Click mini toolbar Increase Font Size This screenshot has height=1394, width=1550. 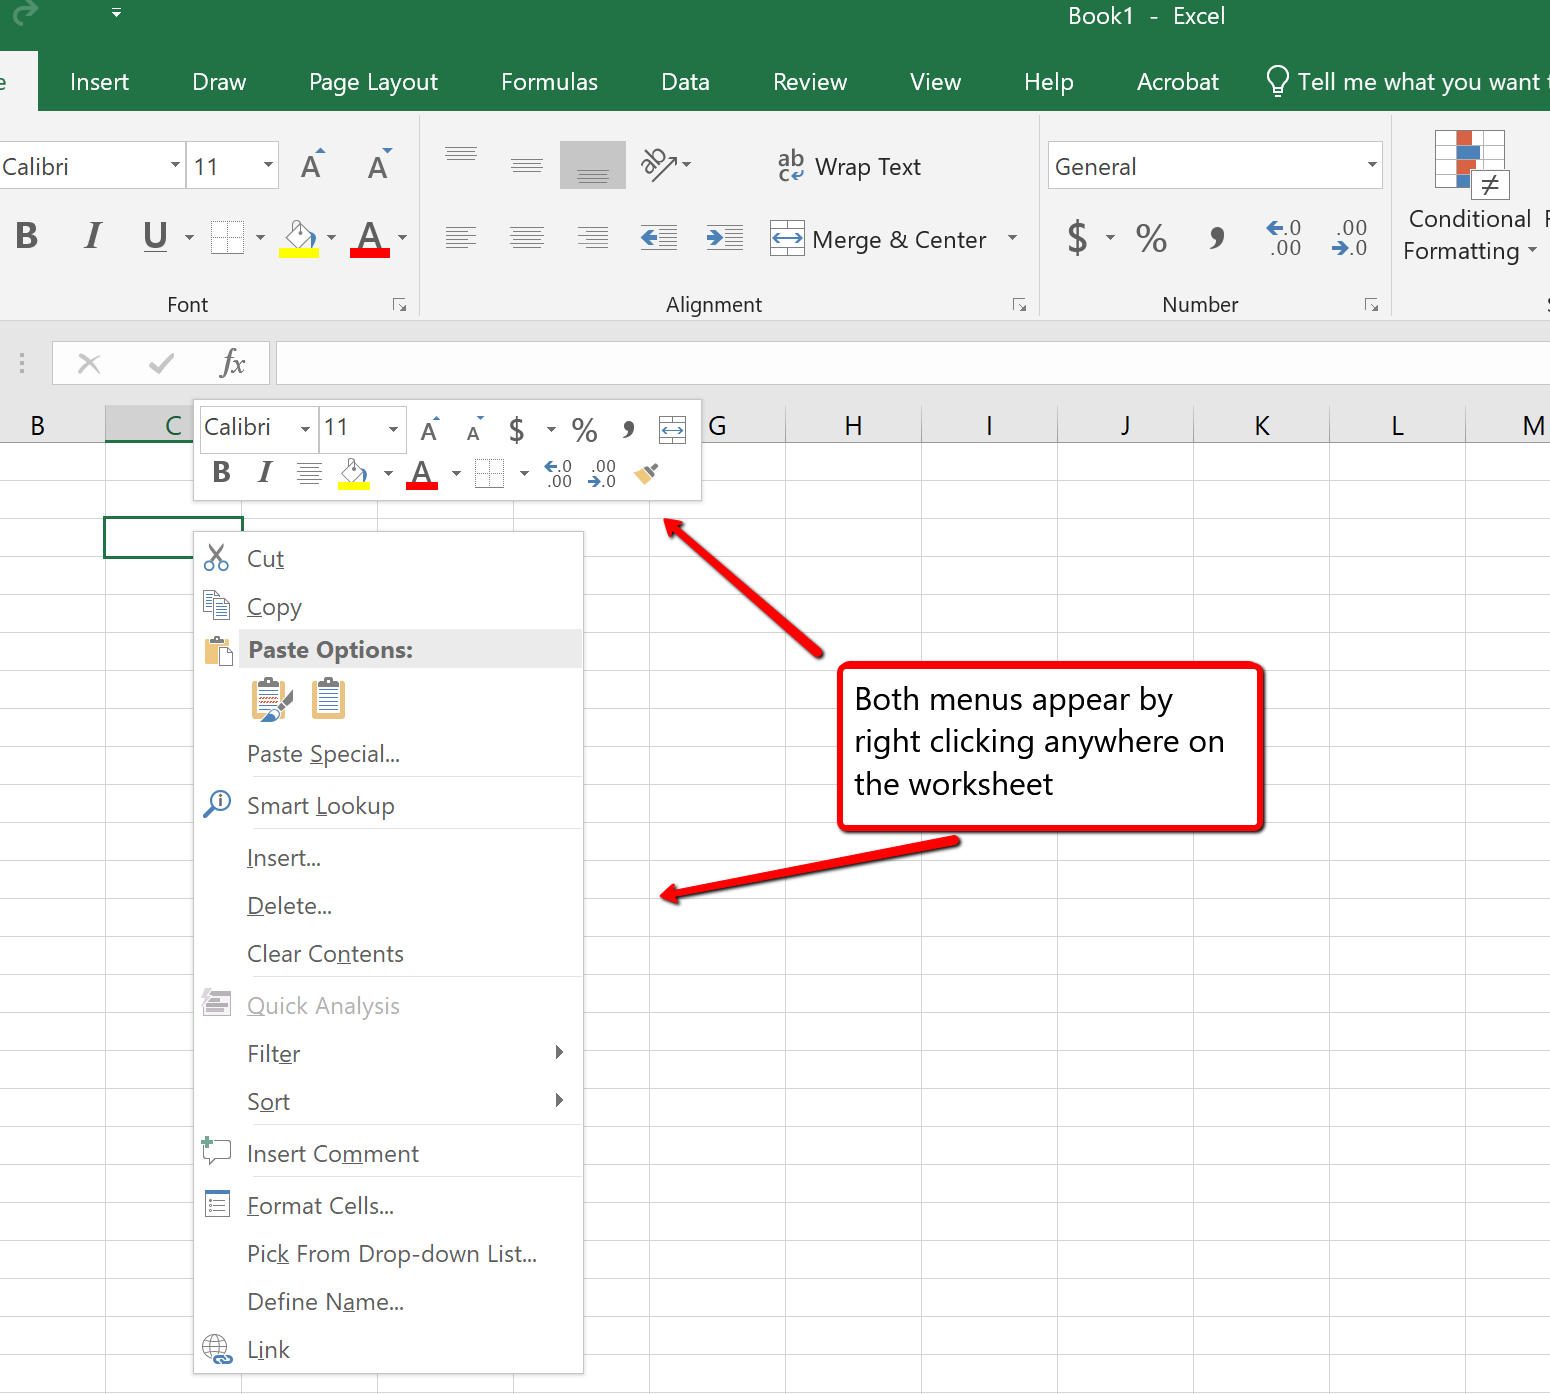430,429
